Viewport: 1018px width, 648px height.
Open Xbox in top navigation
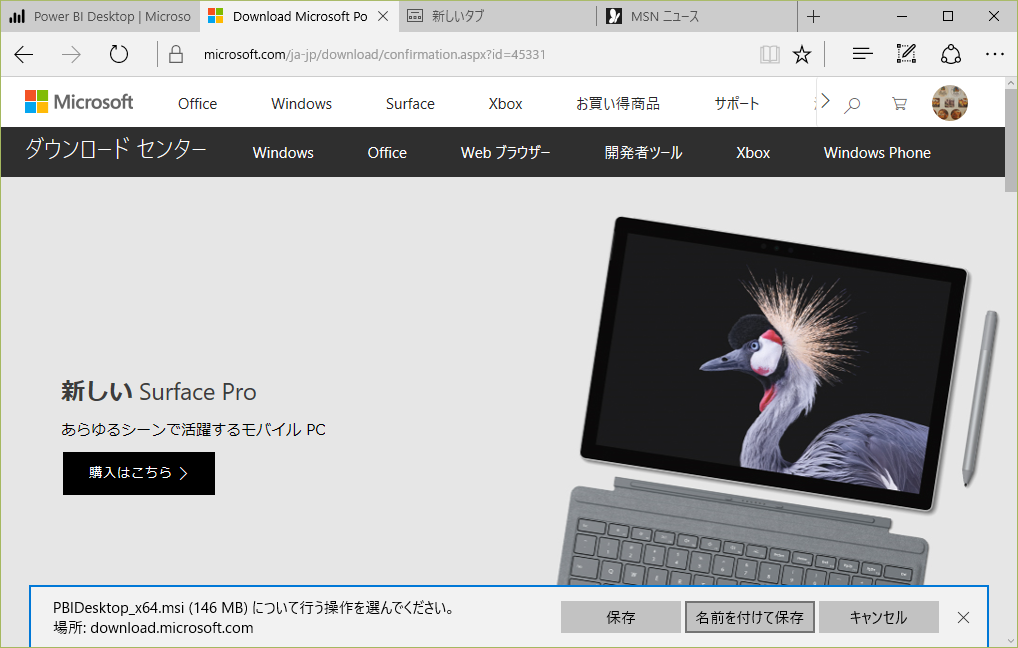tap(505, 104)
